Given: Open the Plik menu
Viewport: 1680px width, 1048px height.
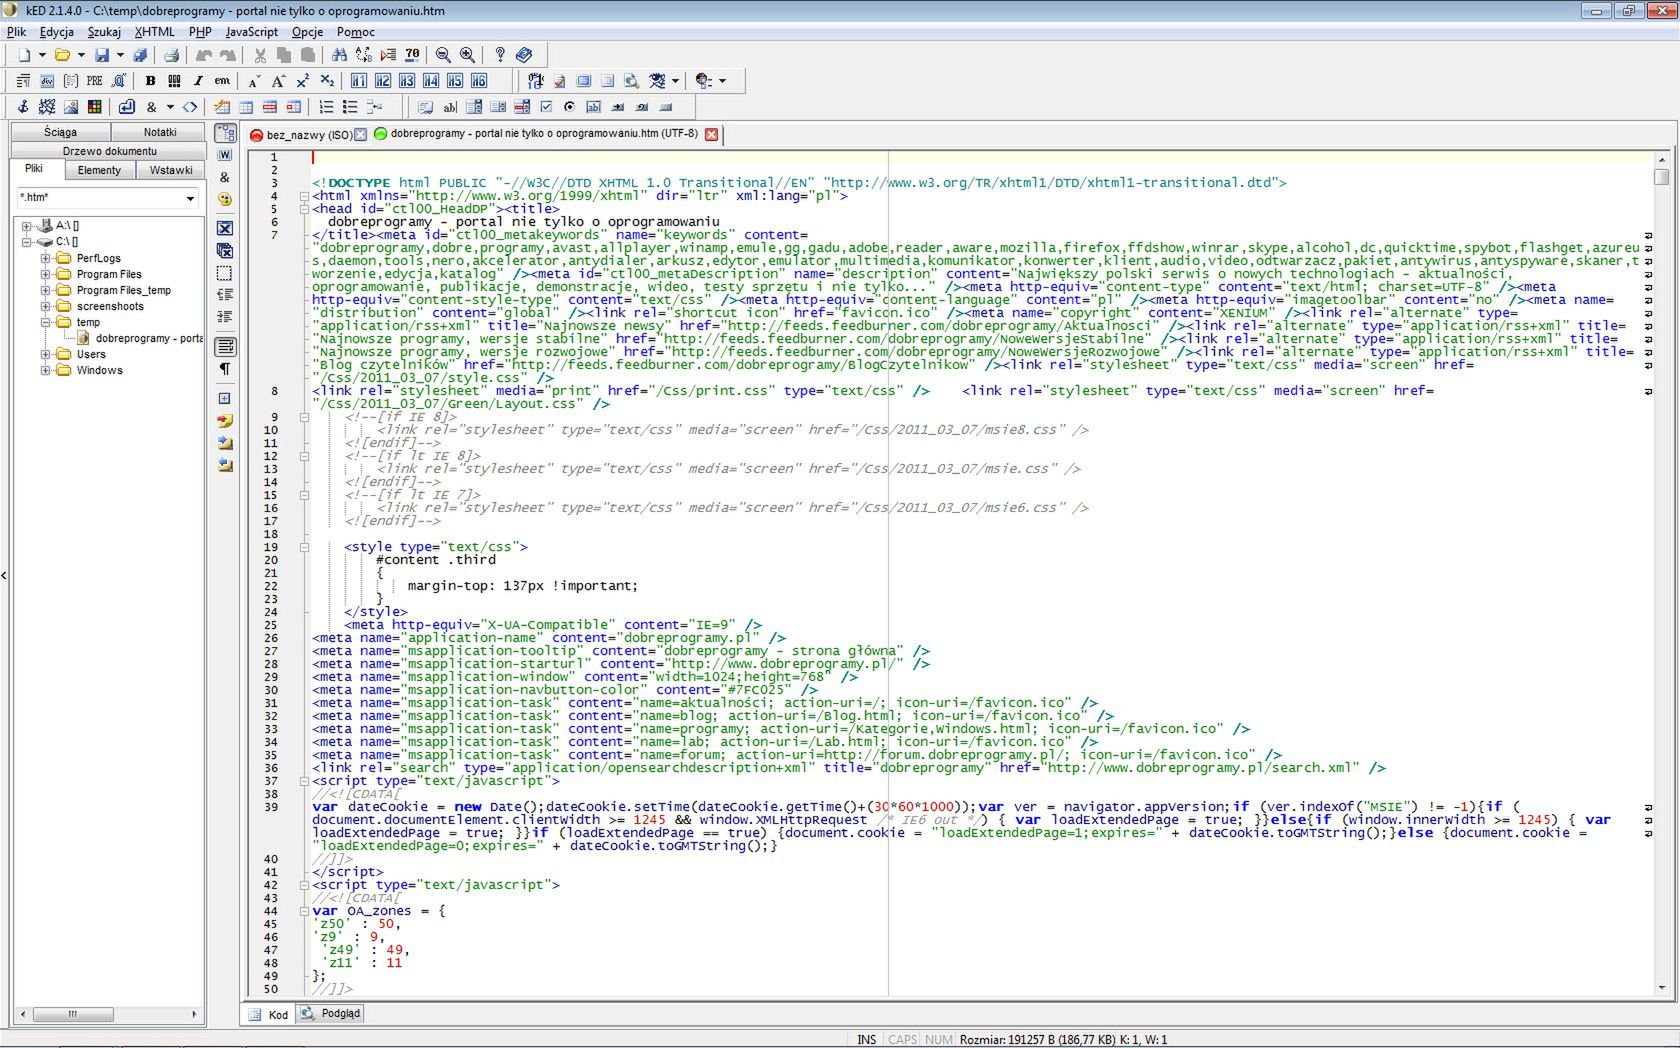Looking at the screenshot, I should (x=17, y=32).
